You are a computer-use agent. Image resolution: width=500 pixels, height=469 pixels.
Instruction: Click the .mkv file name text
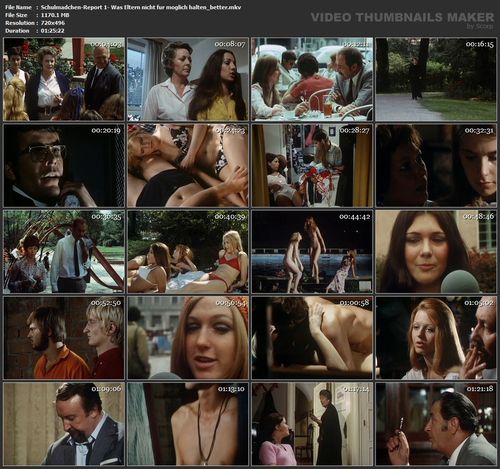(x=141, y=7)
